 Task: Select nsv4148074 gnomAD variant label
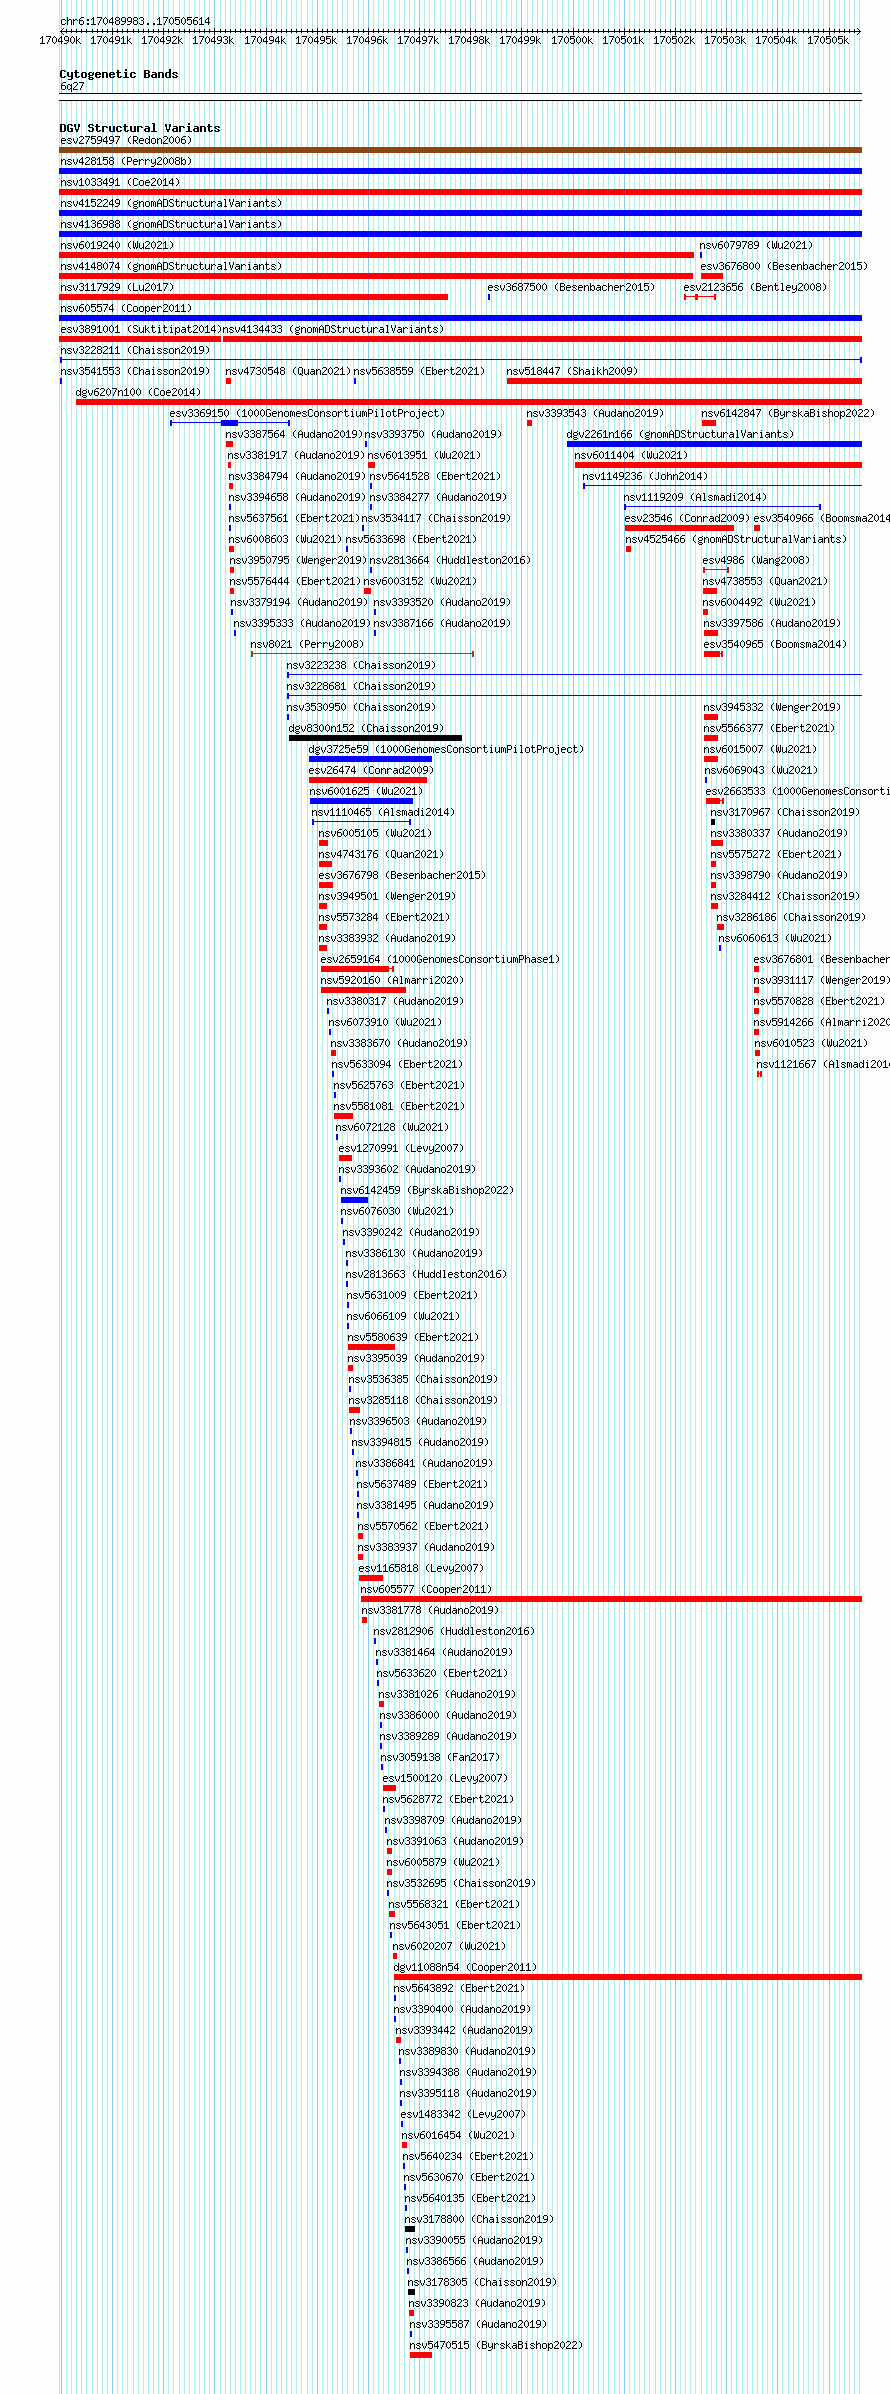tap(171, 266)
